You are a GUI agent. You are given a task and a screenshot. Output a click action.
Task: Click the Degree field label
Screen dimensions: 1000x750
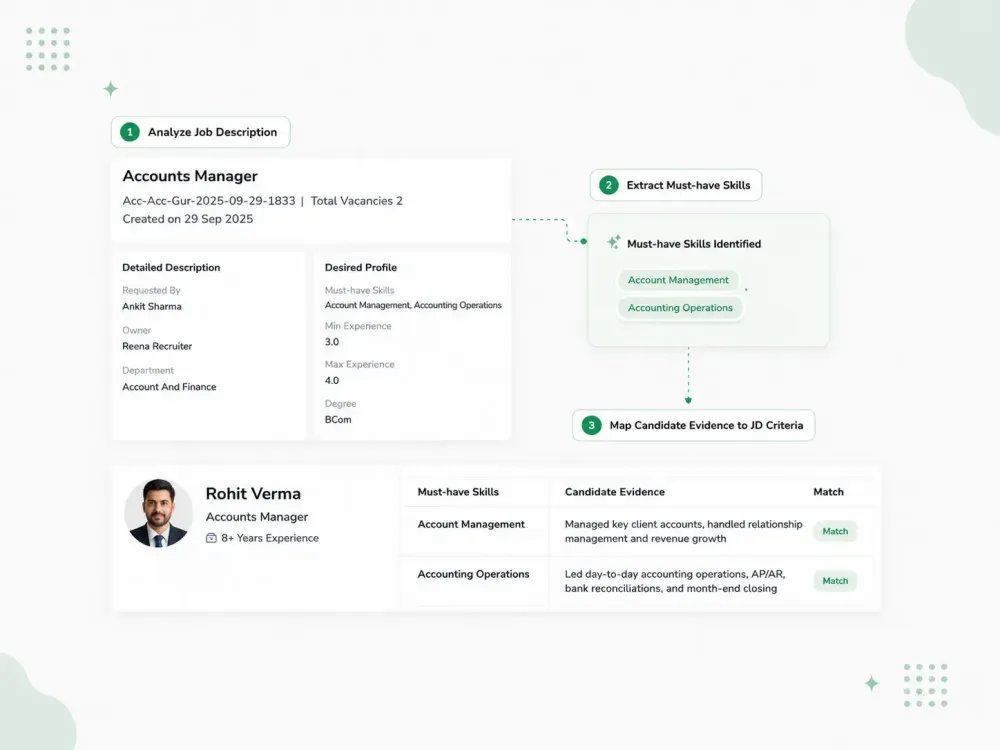pos(341,404)
